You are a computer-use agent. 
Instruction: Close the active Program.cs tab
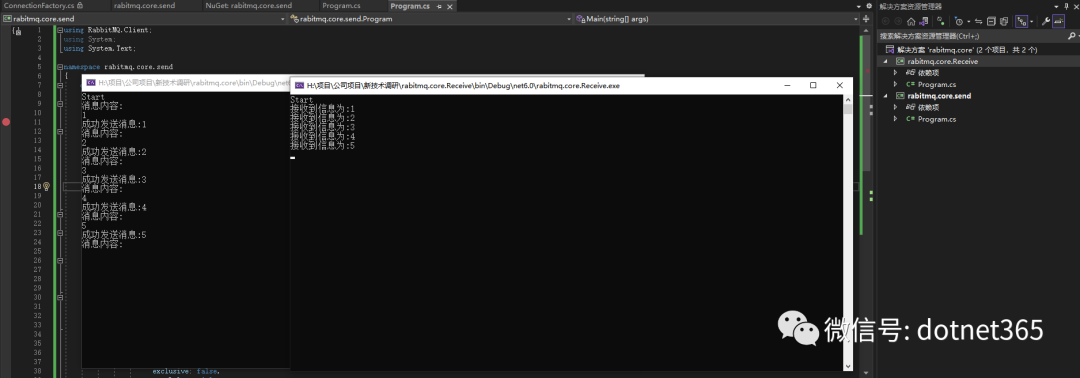pos(450,6)
